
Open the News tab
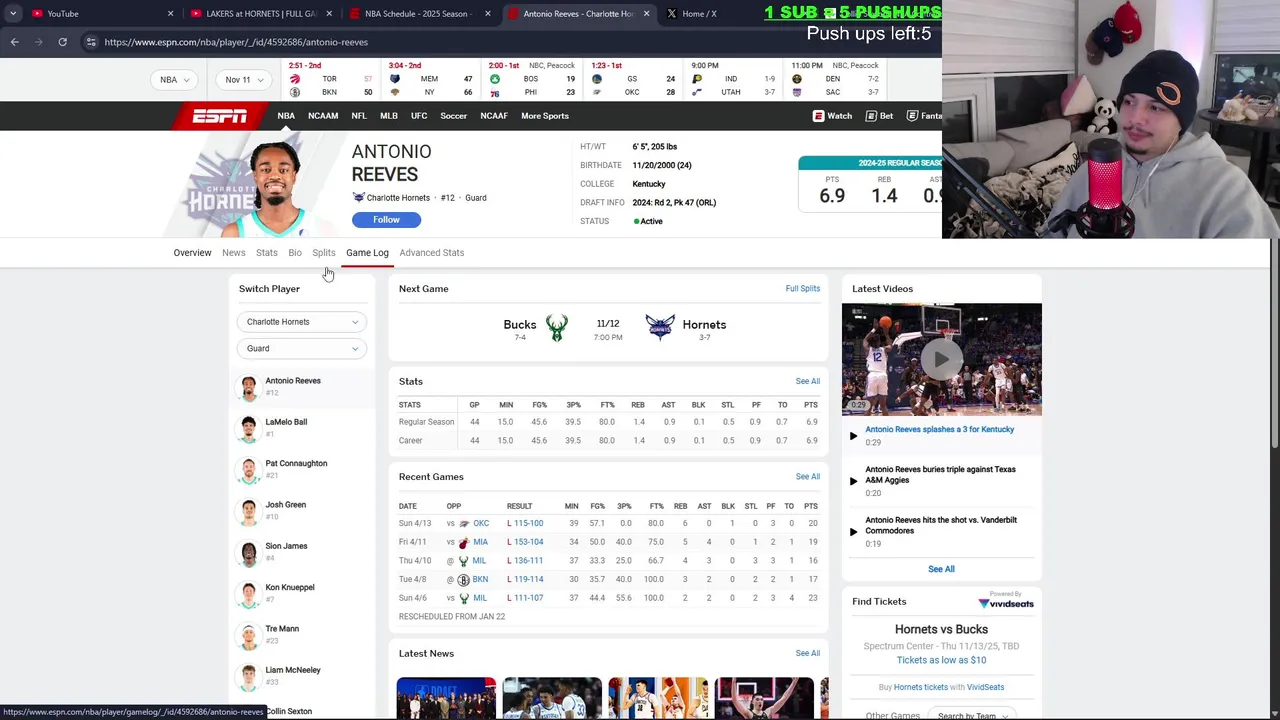pos(234,253)
